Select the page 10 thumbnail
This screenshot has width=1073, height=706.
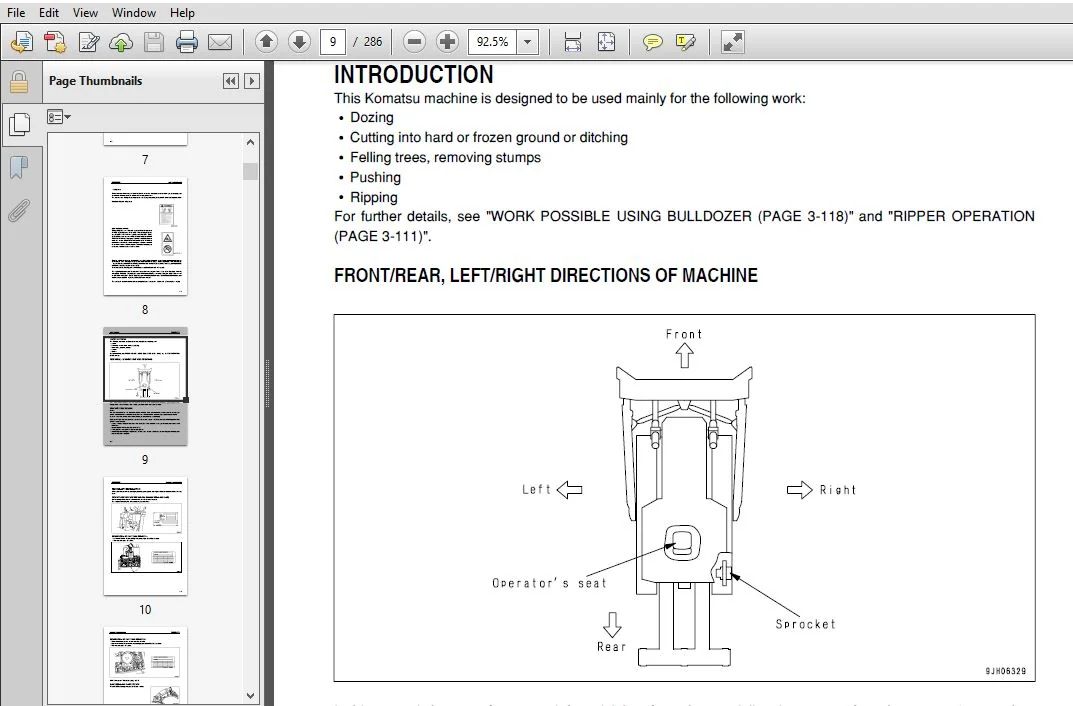point(145,536)
